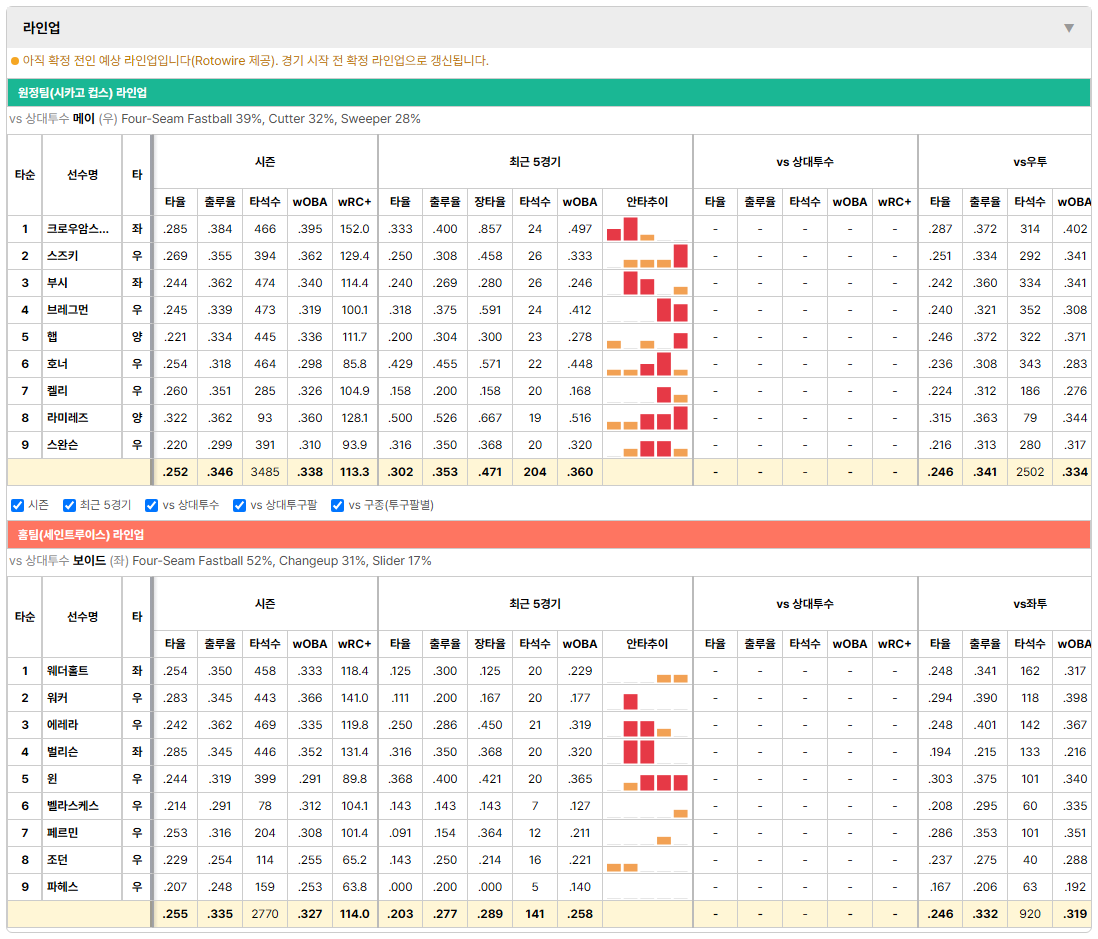Click 라미레즈 hit-trend bar chart
This screenshot has width=1098, height=939.
tap(647, 418)
